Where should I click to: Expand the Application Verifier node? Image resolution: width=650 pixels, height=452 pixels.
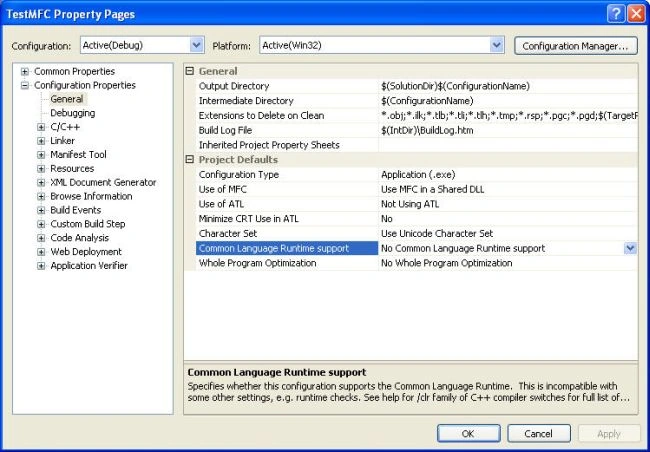pyautogui.click(x=41, y=266)
